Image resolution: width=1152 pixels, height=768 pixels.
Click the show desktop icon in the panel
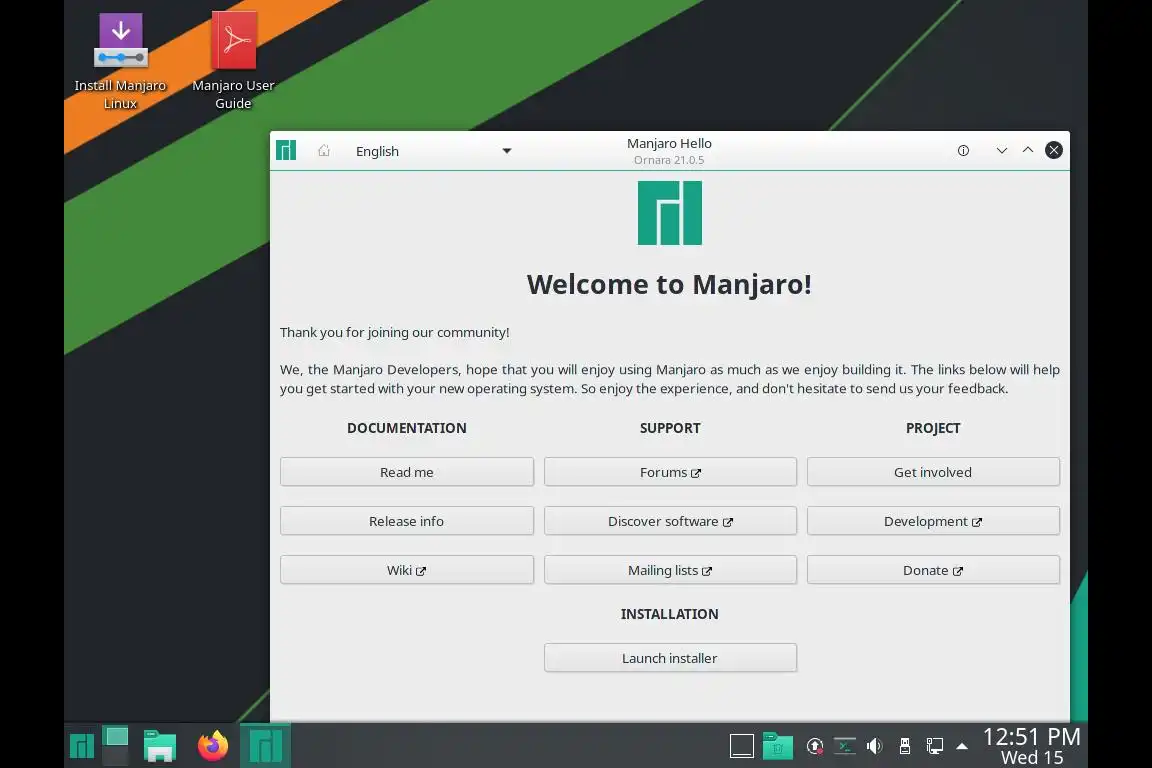click(741, 746)
